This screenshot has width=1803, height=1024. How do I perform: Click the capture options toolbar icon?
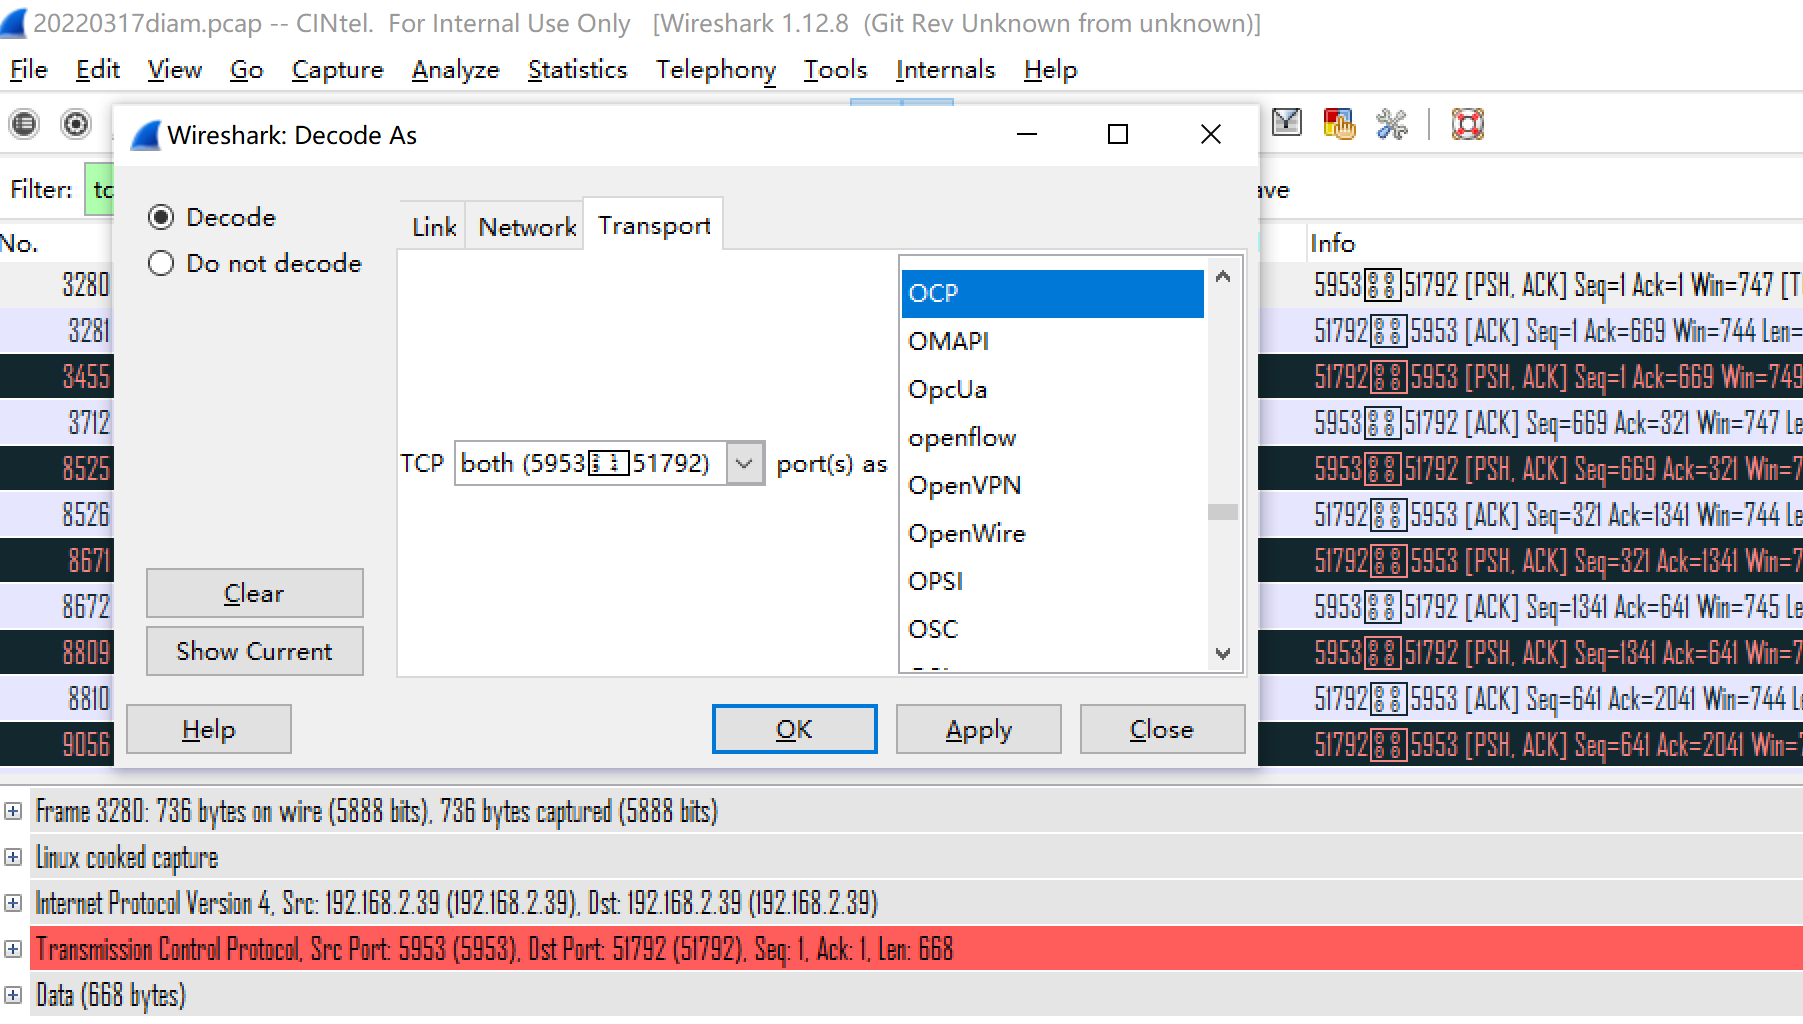[x=76, y=124]
